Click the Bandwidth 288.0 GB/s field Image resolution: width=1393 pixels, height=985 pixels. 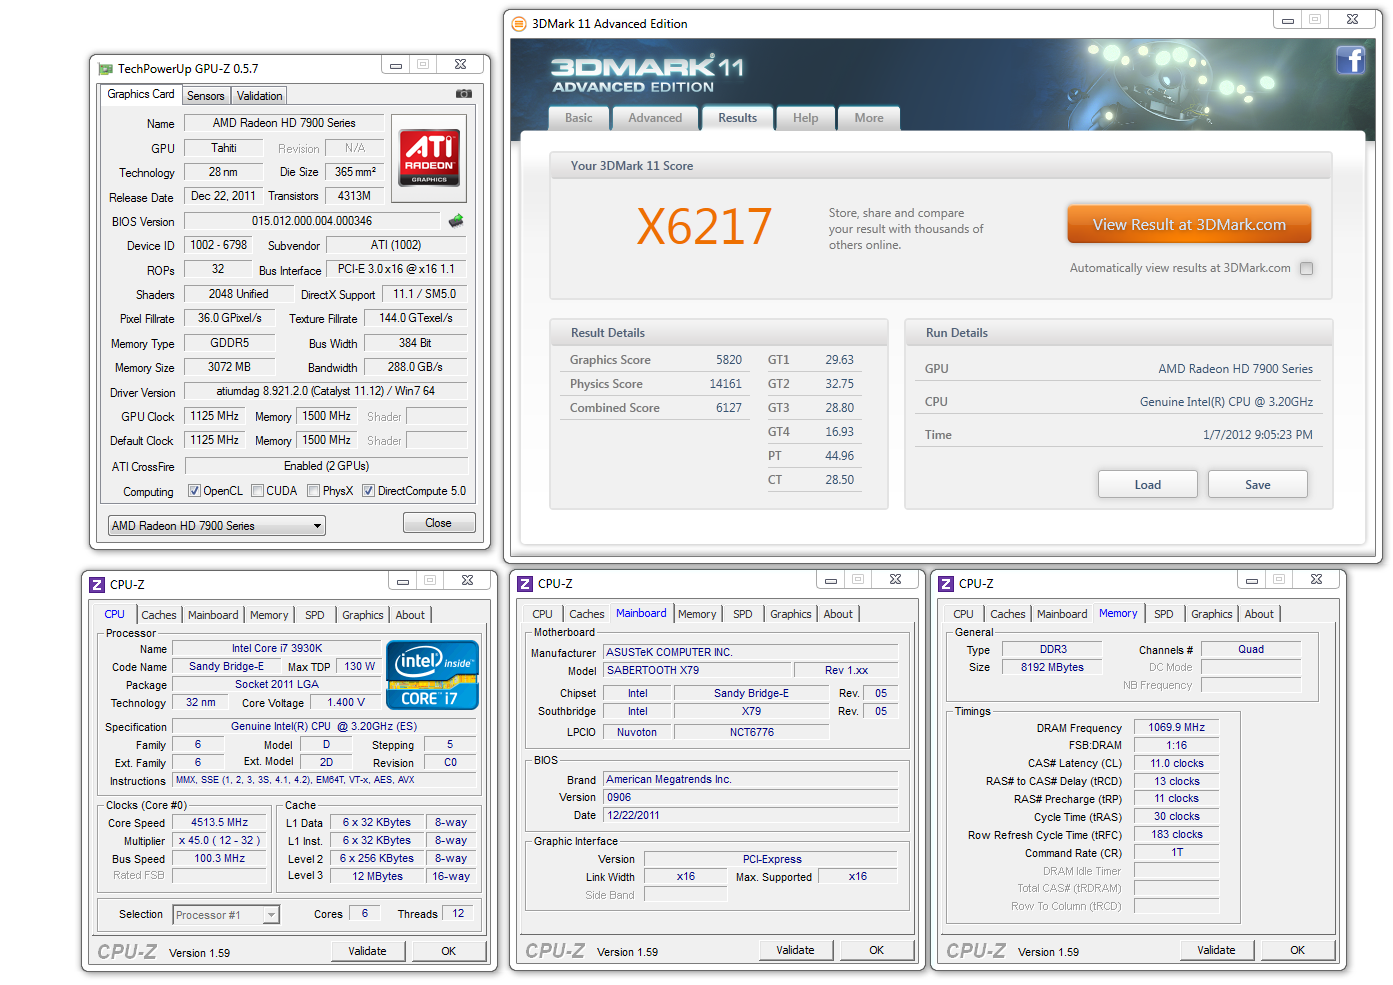coord(416,367)
